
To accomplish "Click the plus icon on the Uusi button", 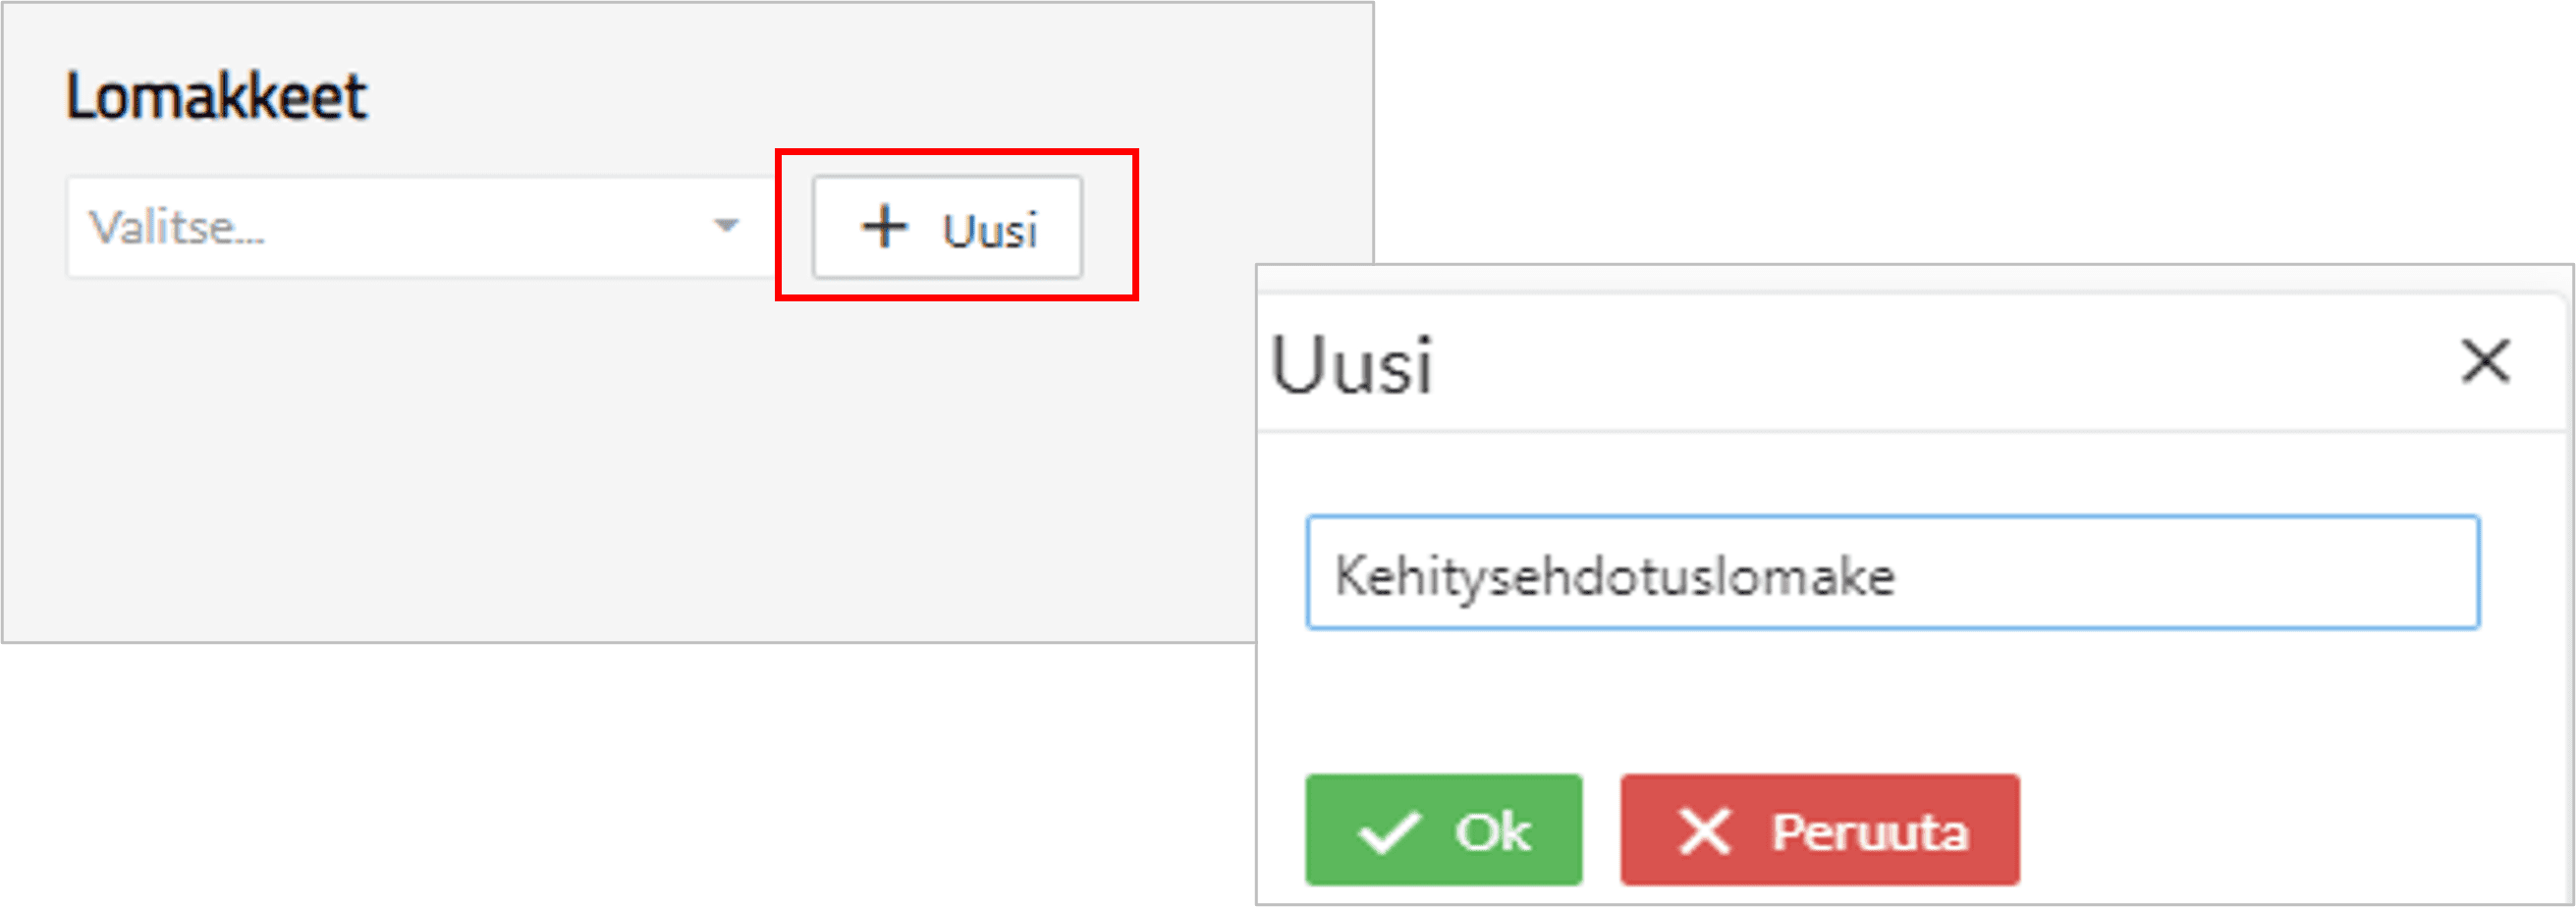I will point(884,226).
